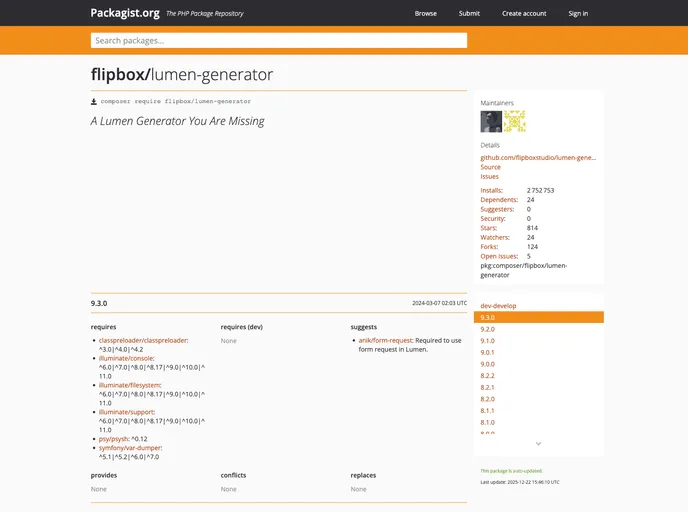
Task: Click Sign in link
Action: [x=578, y=13]
